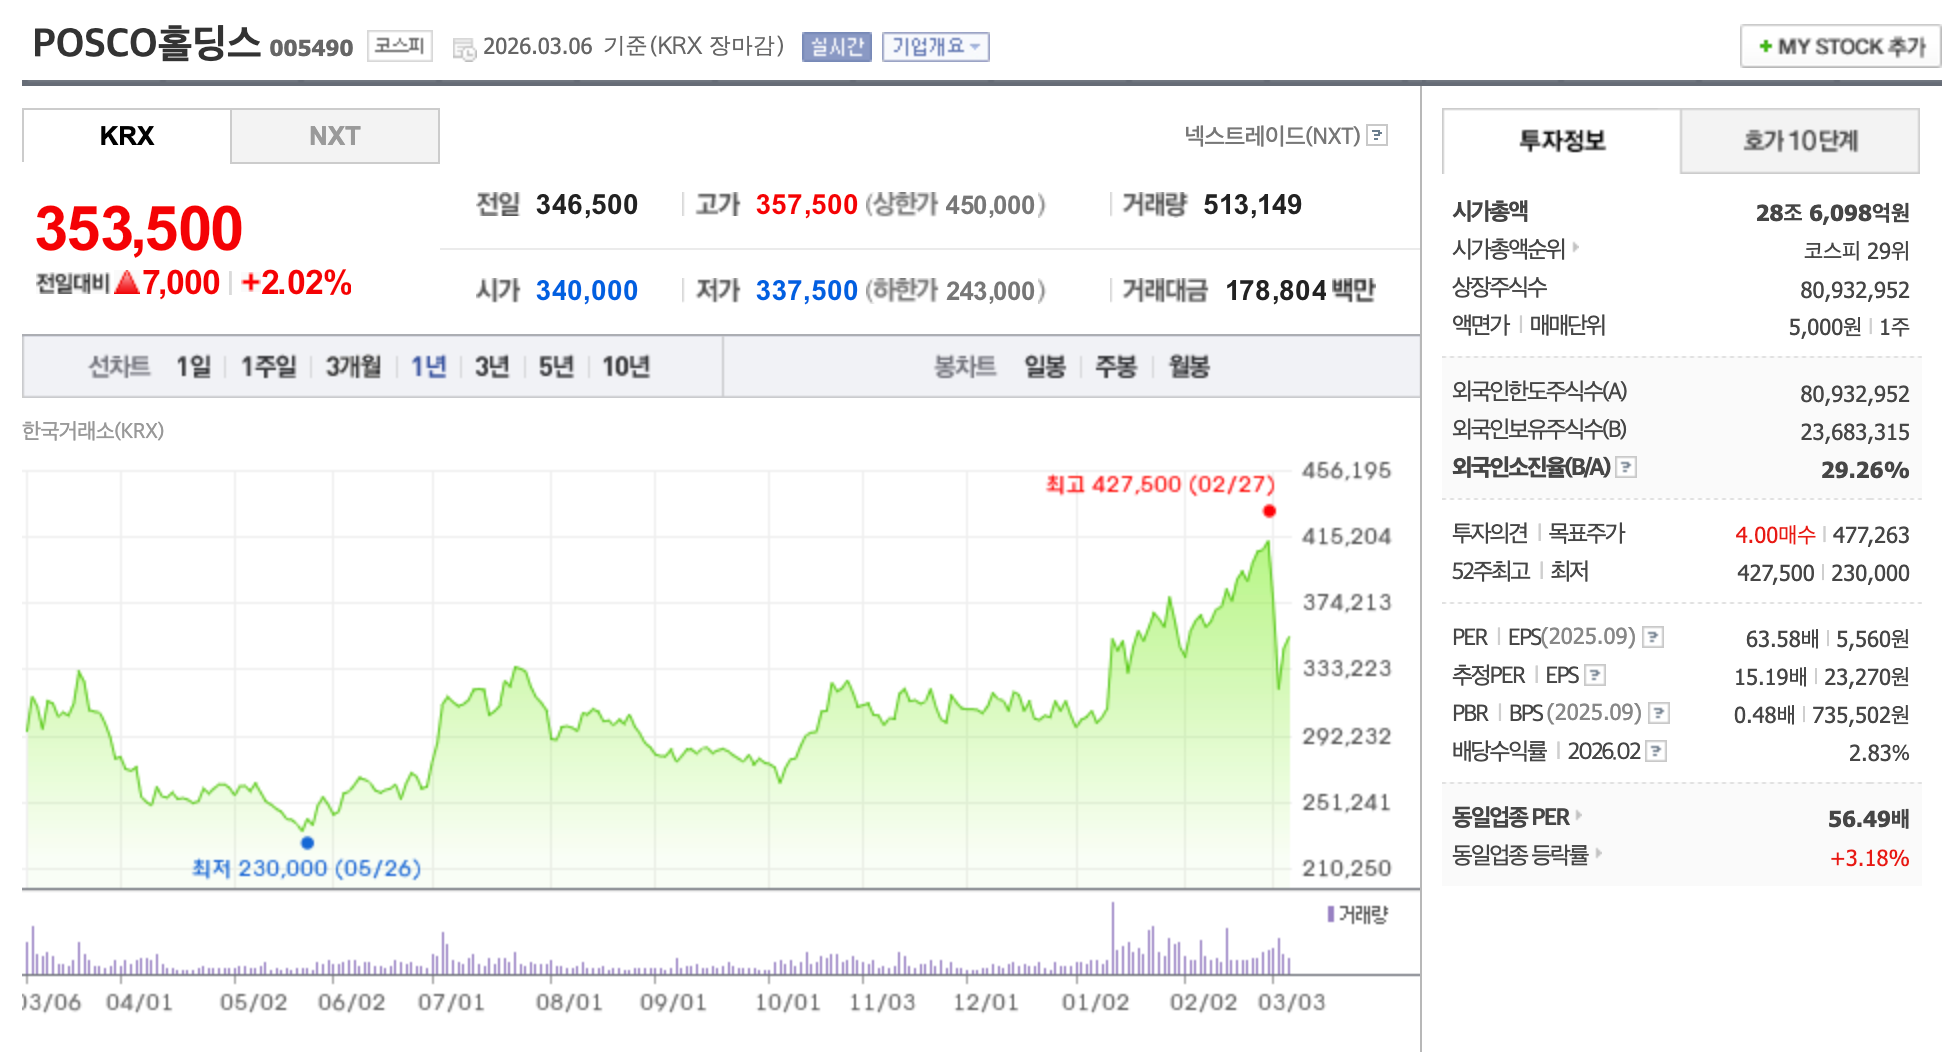Select the 5년 line chart period

(556, 367)
